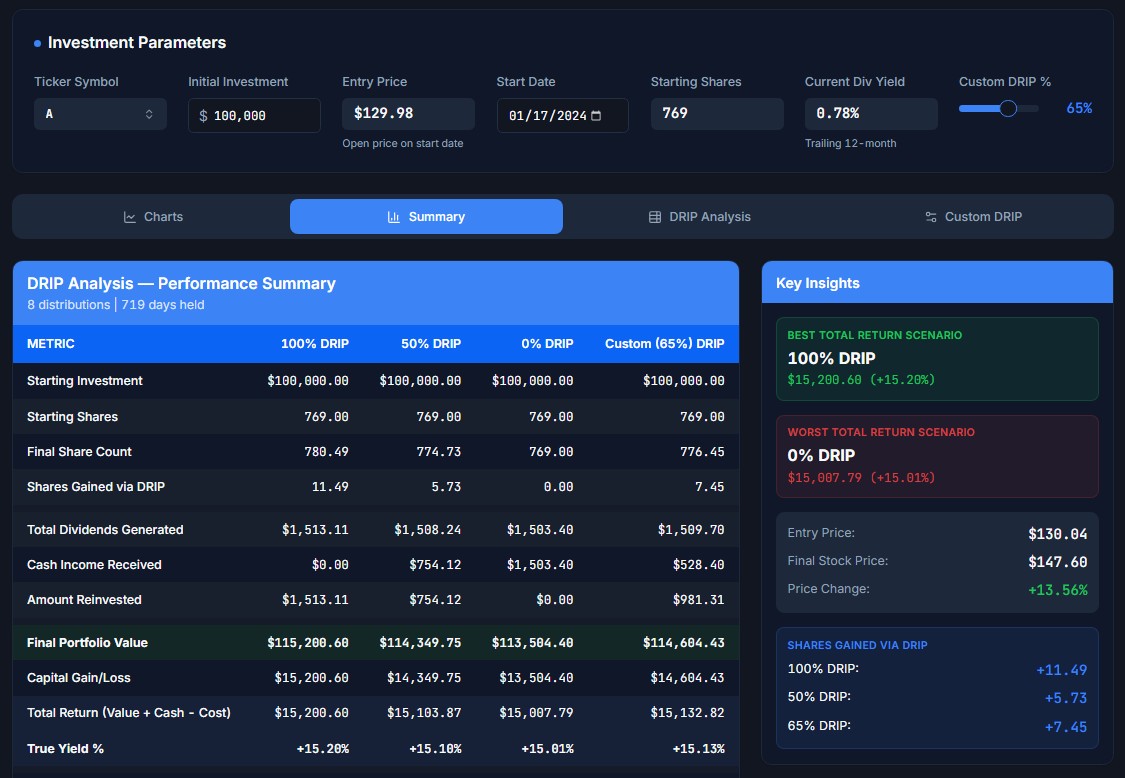
Task: Click the line chart icon on Charts tab
Action: pyautogui.click(x=130, y=217)
